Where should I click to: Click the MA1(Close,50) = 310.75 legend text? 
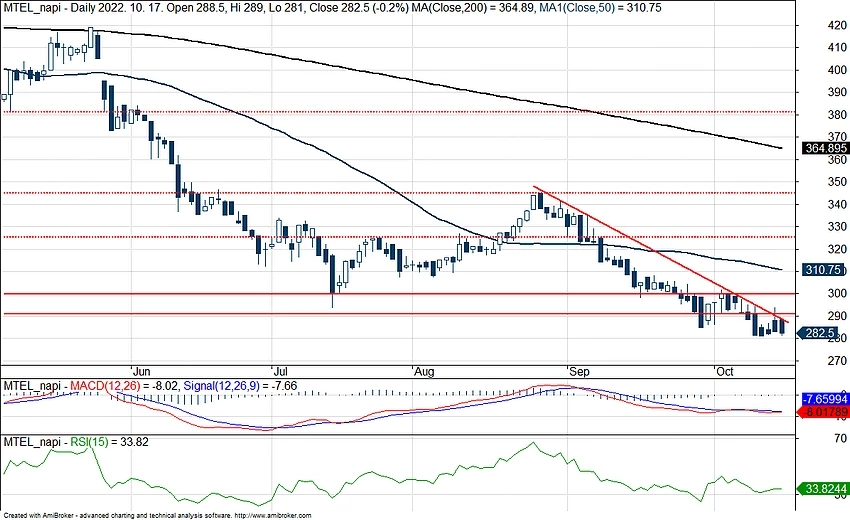coord(601,8)
